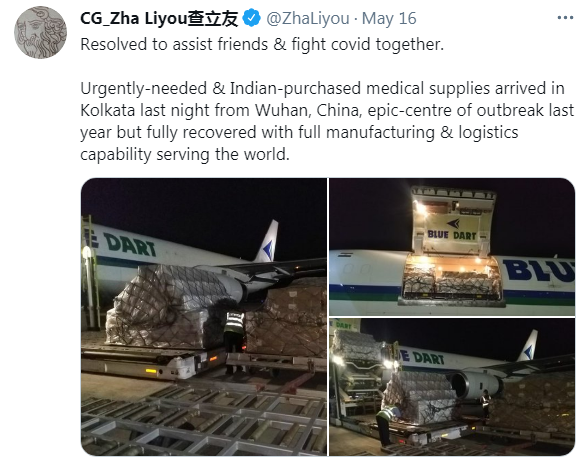Click the Blue Dart logo on the raised cargo door
Viewport: 585px width, 466px height.
453,230
